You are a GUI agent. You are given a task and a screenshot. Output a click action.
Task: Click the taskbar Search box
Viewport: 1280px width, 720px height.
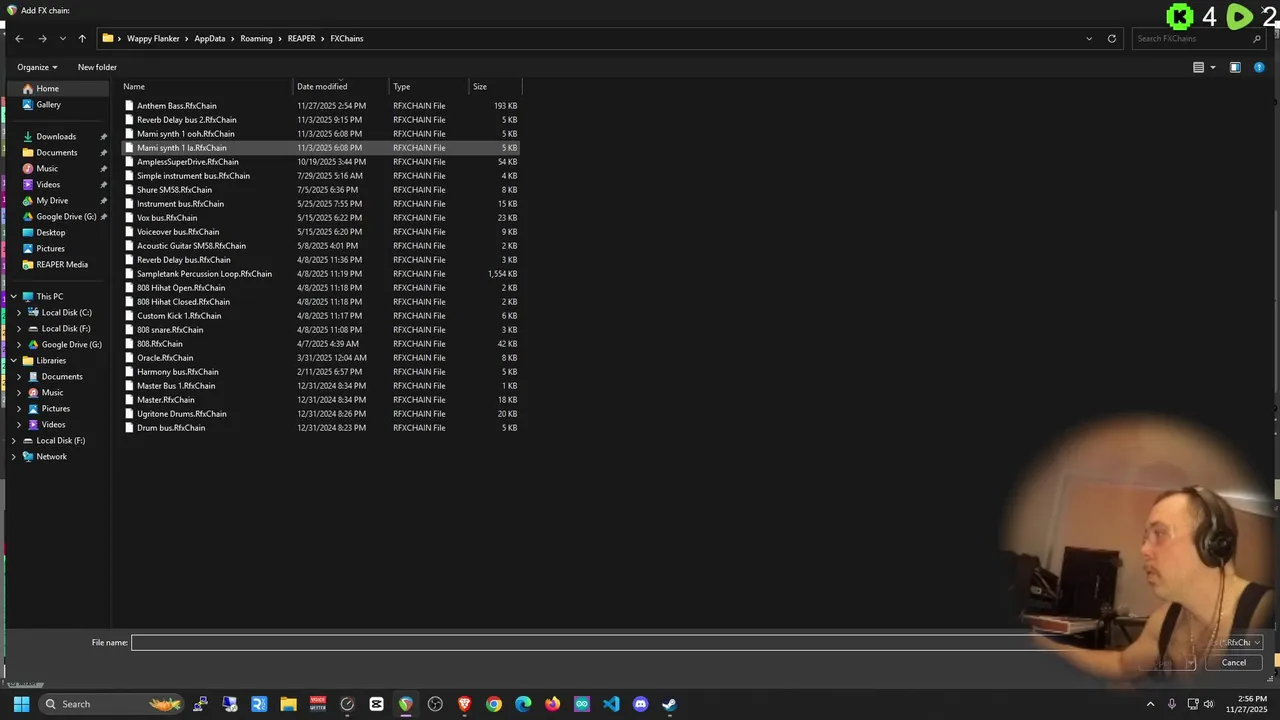pos(113,704)
